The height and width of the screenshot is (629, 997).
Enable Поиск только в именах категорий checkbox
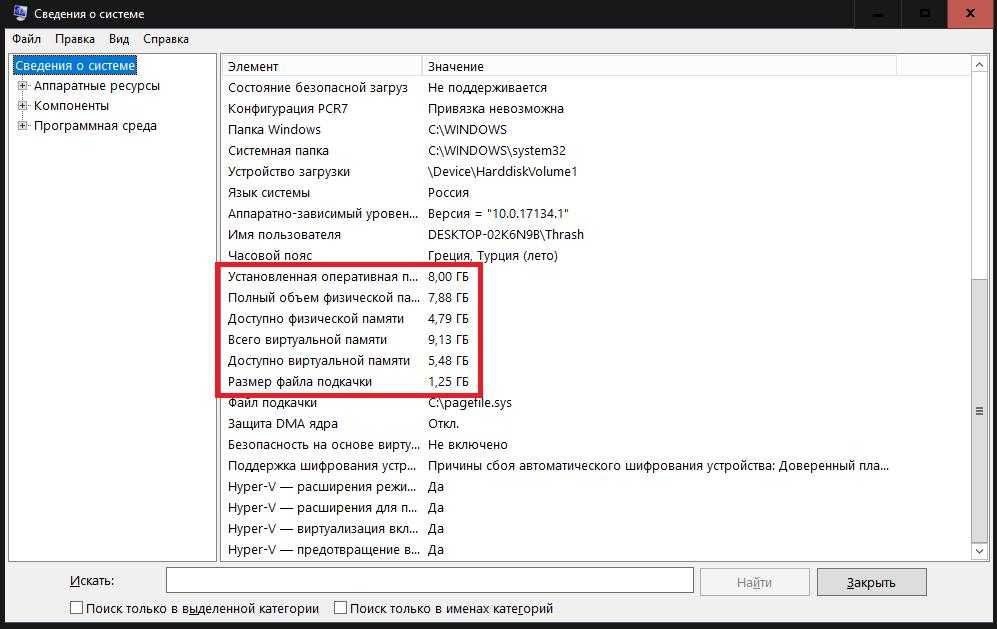coord(340,608)
